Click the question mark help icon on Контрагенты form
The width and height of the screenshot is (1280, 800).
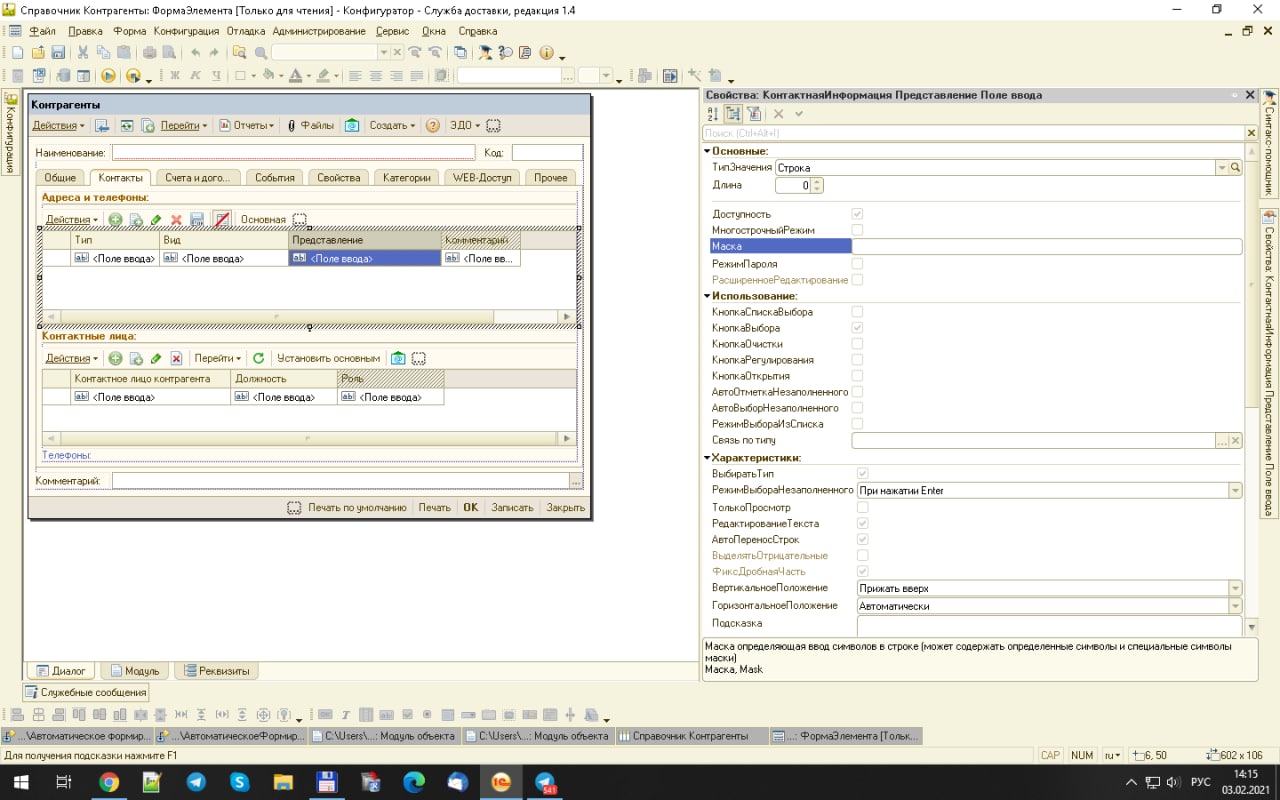coord(433,126)
